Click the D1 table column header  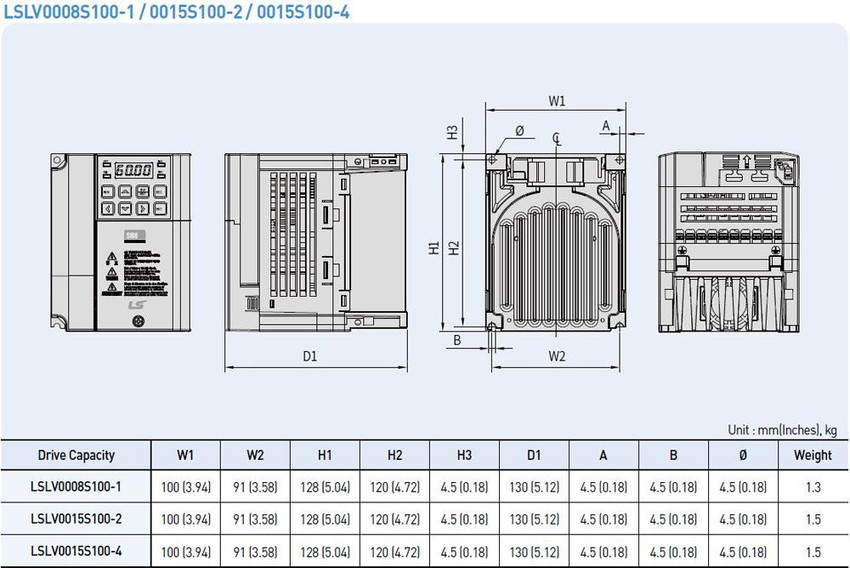point(534,455)
